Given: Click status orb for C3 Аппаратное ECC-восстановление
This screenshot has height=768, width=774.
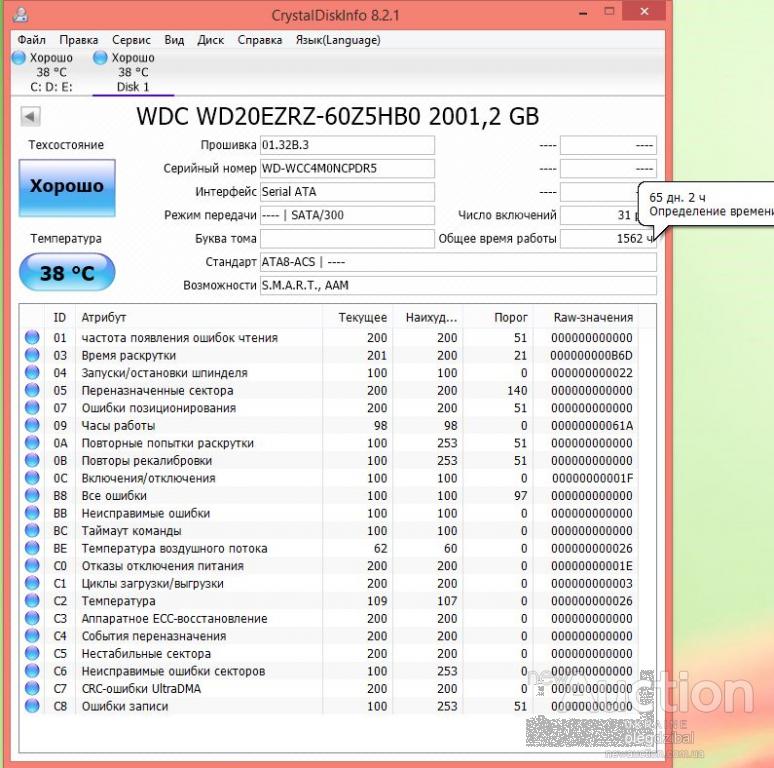Looking at the screenshot, I should [32, 618].
